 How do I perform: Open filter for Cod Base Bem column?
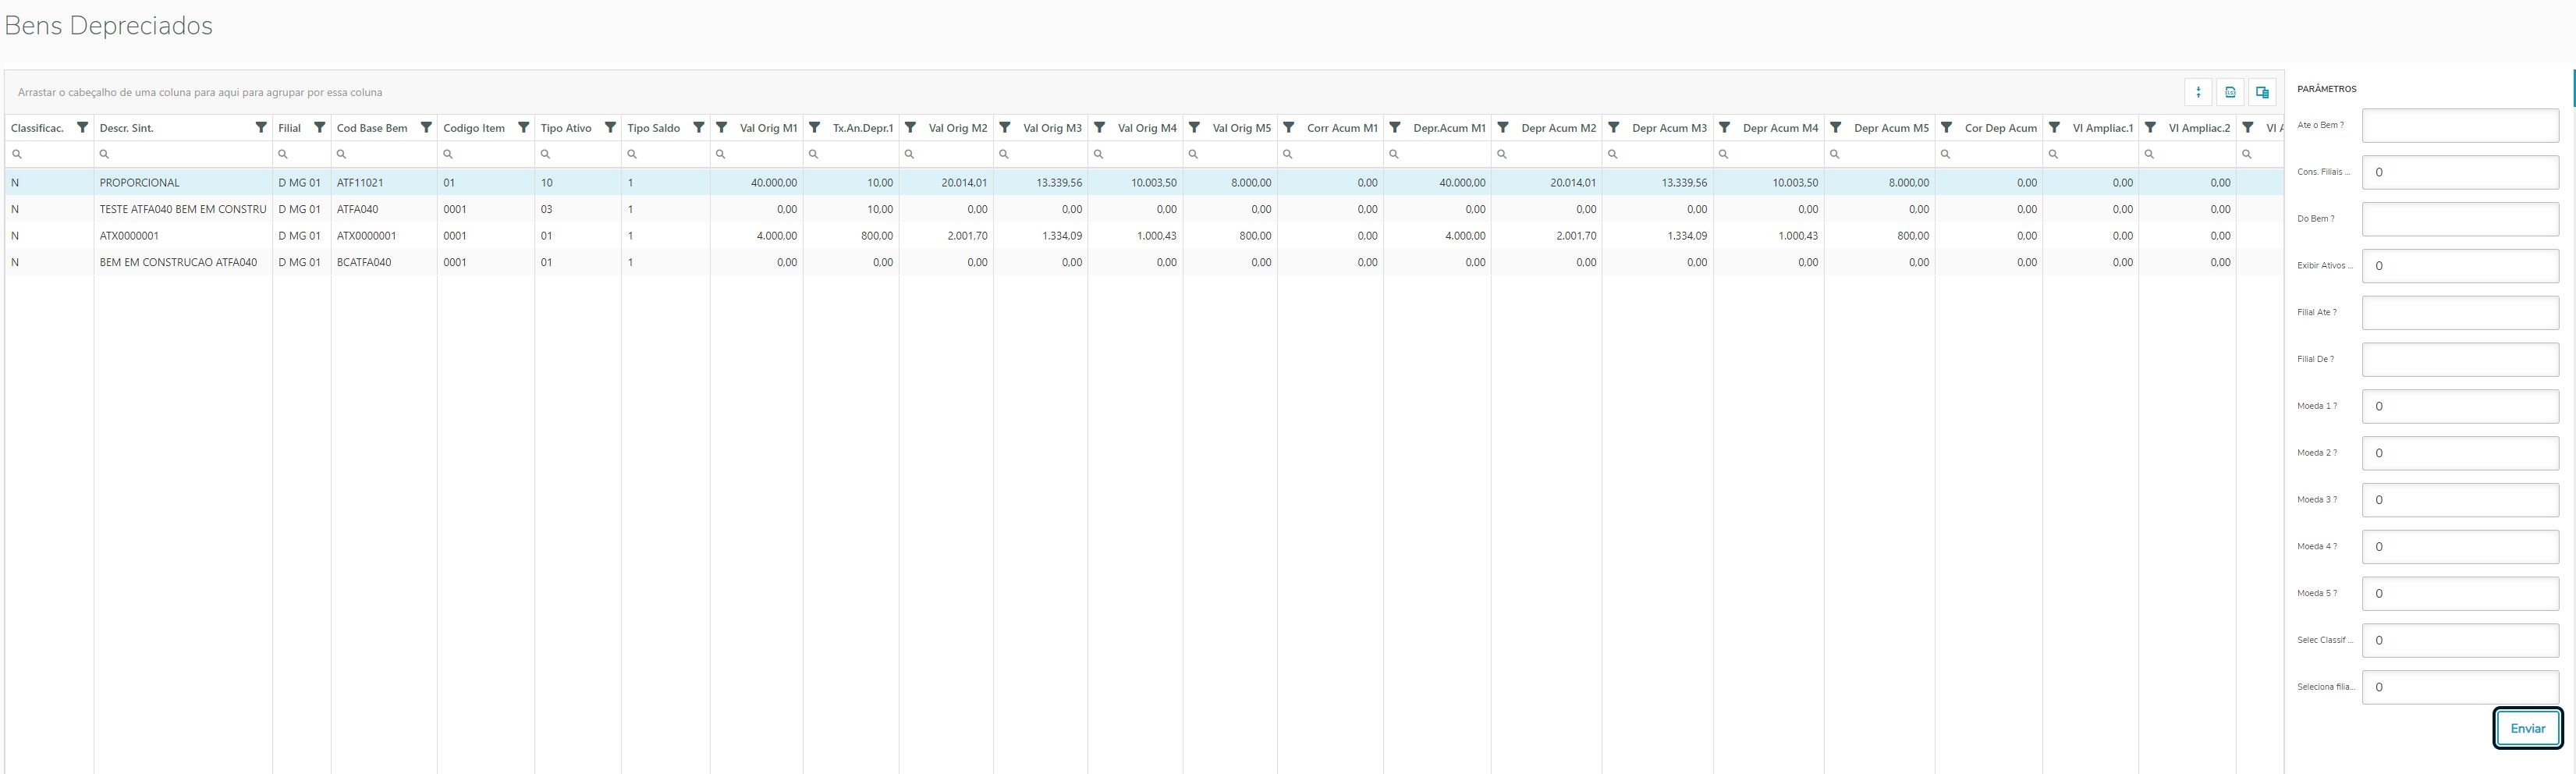pyautogui.click(x=425, y=128)
